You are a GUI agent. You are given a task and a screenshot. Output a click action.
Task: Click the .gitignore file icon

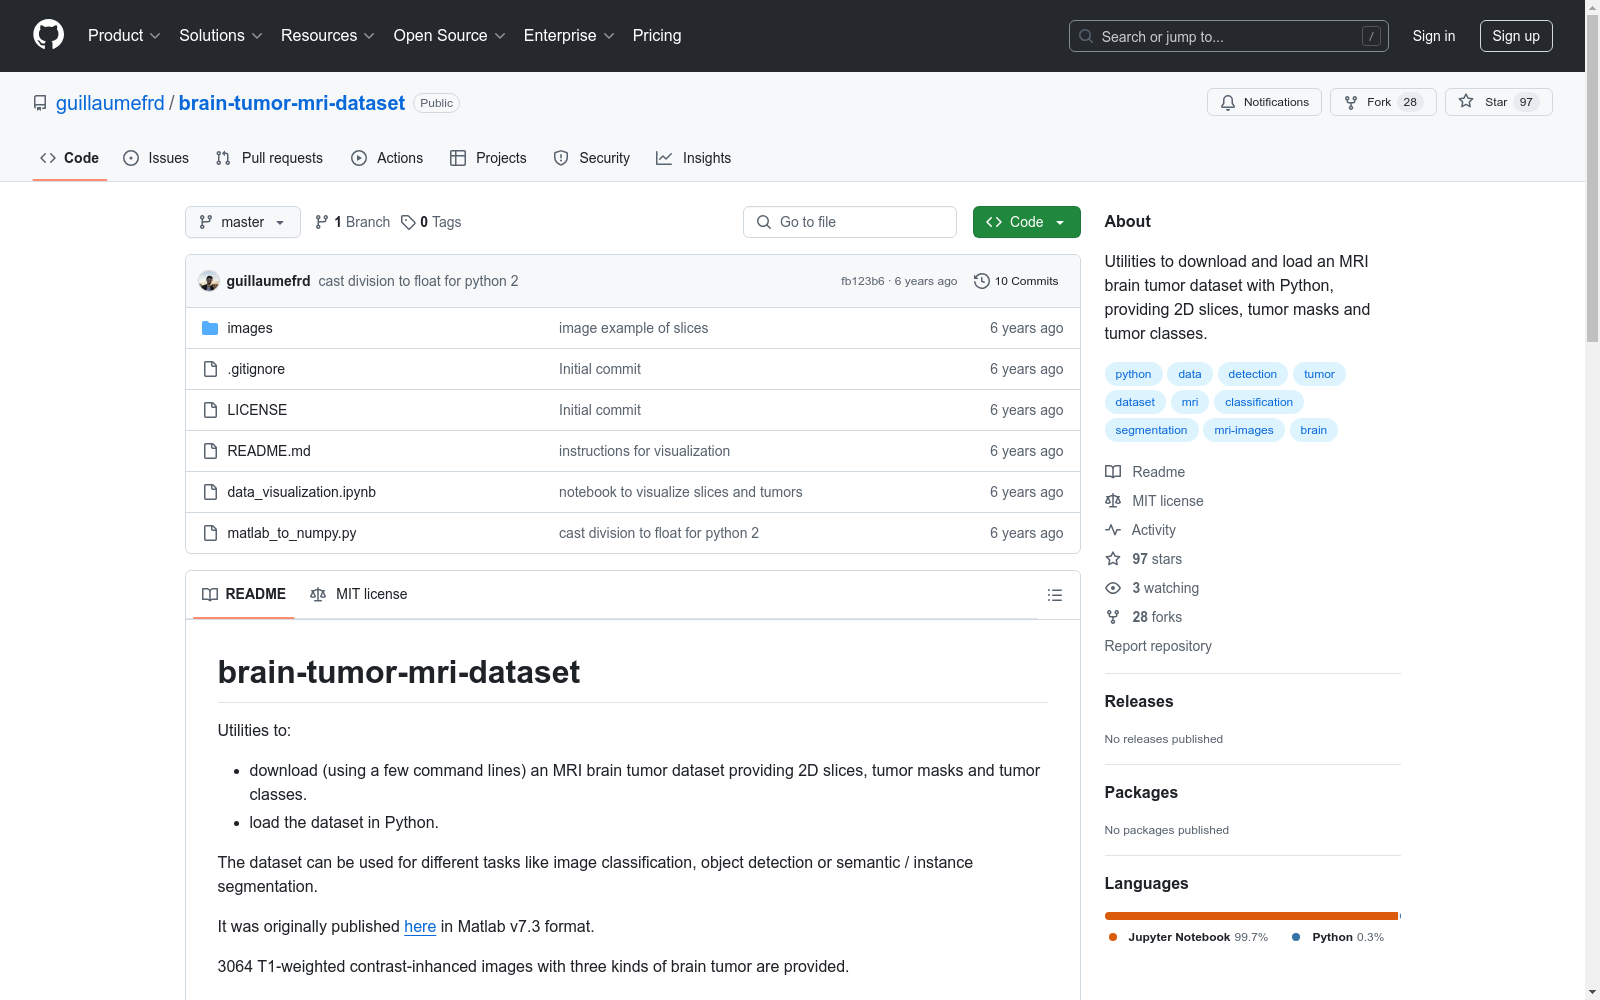point(210,369)
